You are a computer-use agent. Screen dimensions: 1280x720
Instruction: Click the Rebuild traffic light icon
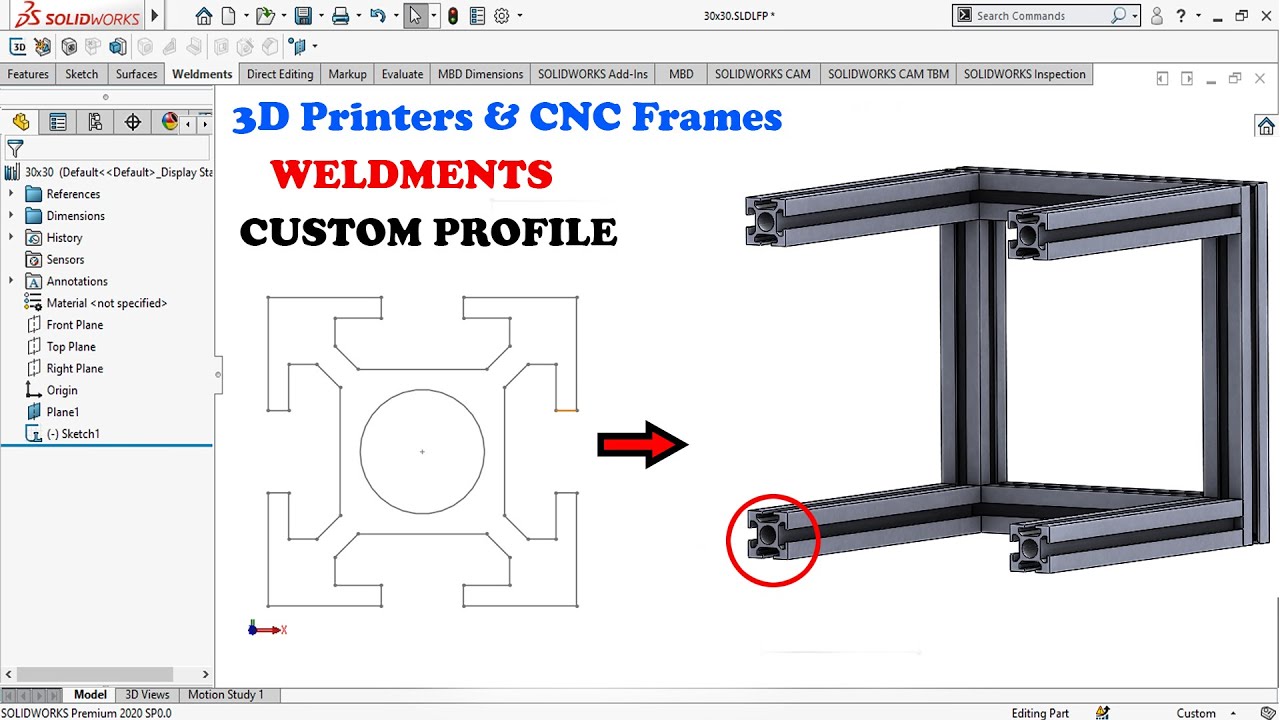click(x=453, y=16)
